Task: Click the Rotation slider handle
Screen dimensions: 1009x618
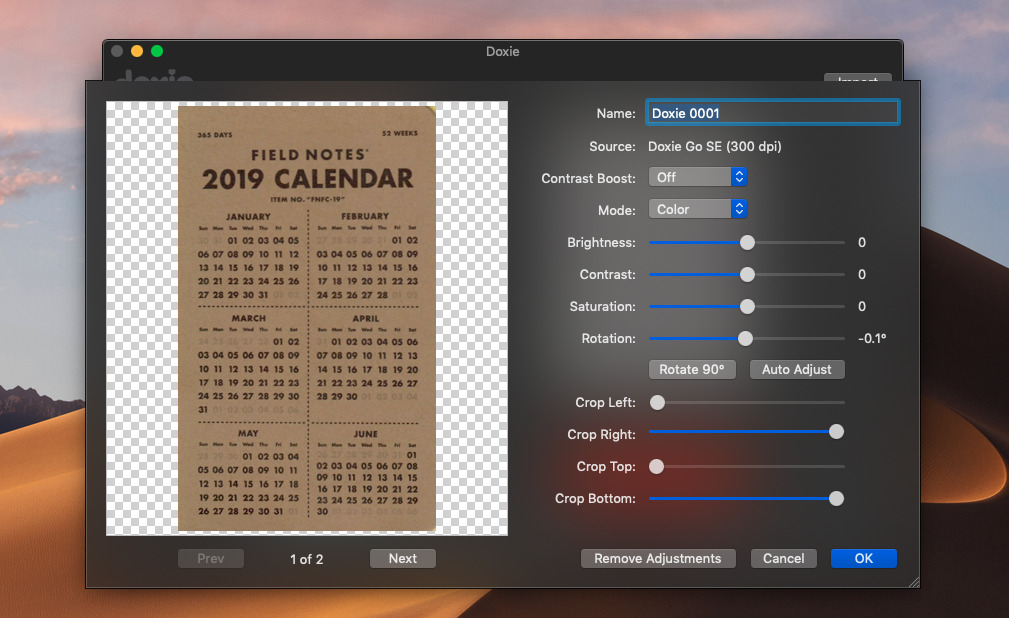Action: [745, 339]
